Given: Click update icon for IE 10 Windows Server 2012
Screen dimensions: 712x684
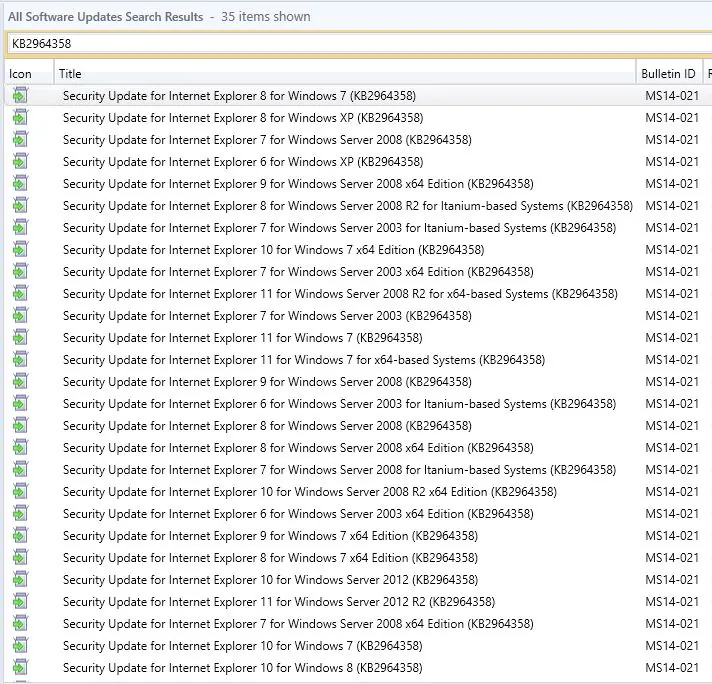Looking at the screenshot, I should point(20,580).
